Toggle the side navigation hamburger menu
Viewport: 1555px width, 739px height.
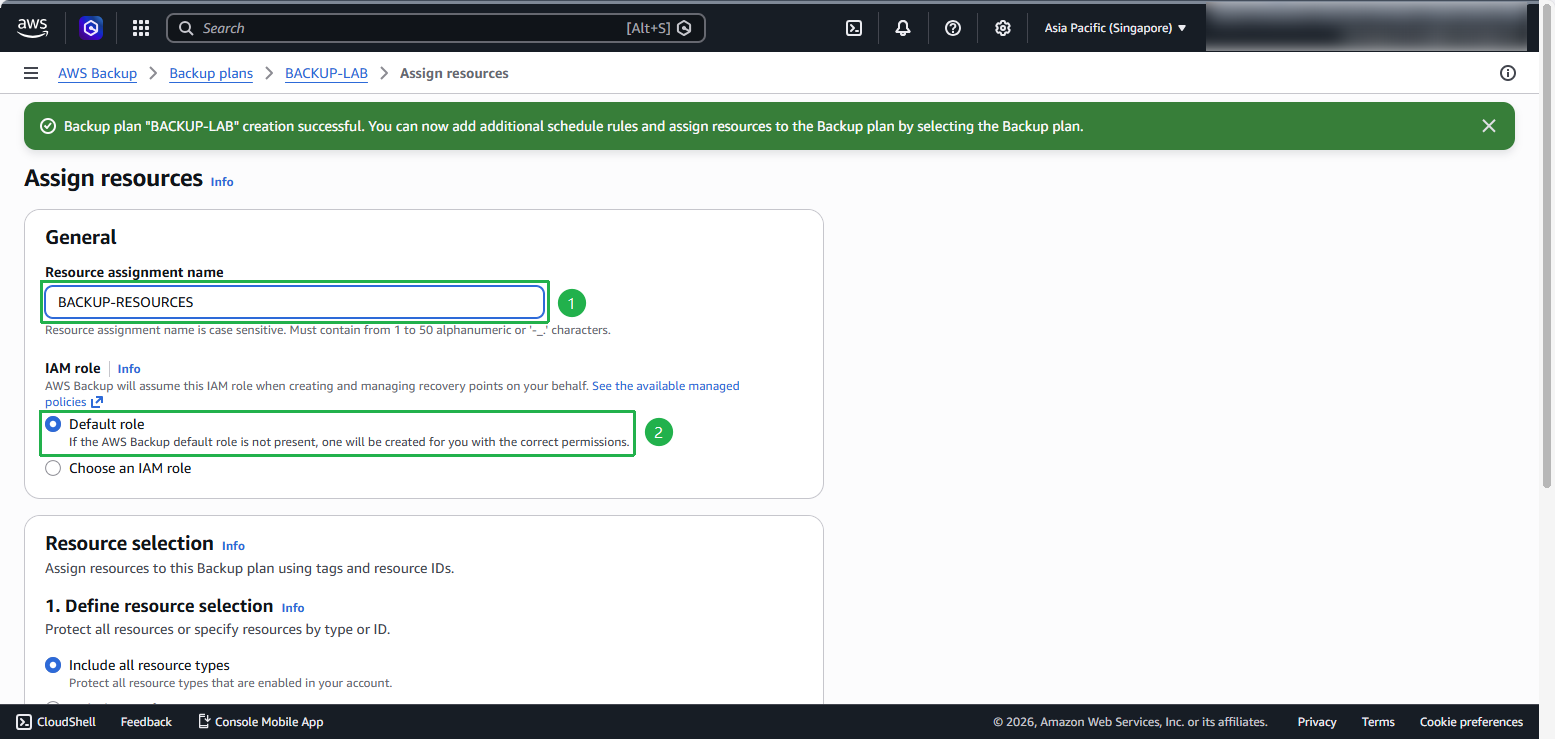point(31,73)
